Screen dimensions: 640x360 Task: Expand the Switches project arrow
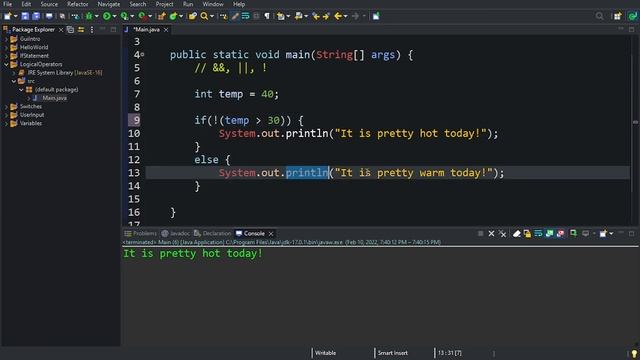tap(7, 107)
